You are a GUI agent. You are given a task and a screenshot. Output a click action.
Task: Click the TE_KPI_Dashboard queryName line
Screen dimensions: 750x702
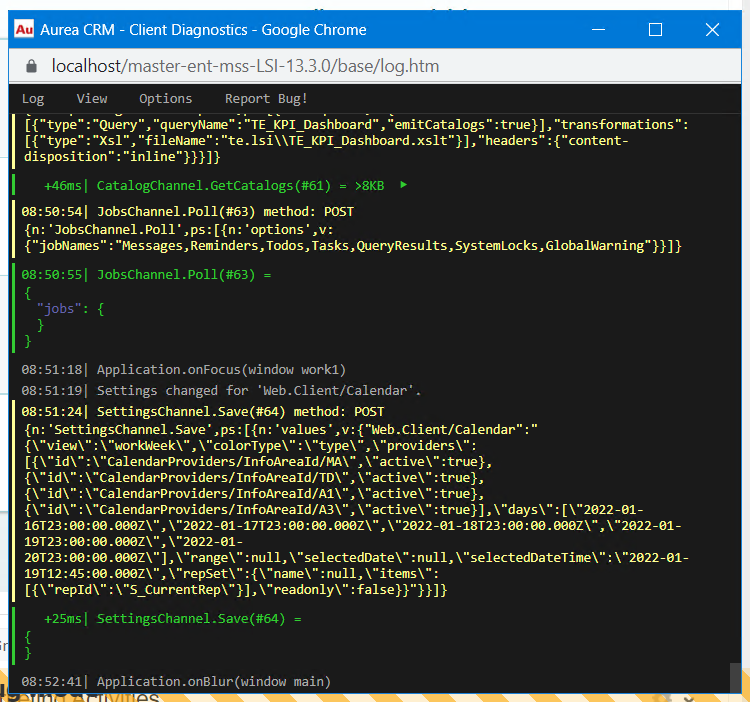[x=356, y=125]
